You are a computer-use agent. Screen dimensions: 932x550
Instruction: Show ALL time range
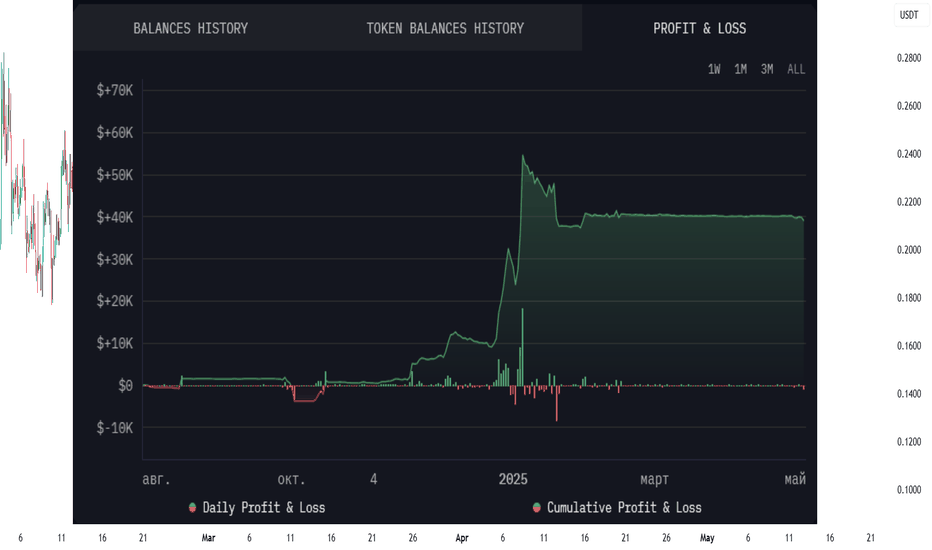[x=796, y=69]
